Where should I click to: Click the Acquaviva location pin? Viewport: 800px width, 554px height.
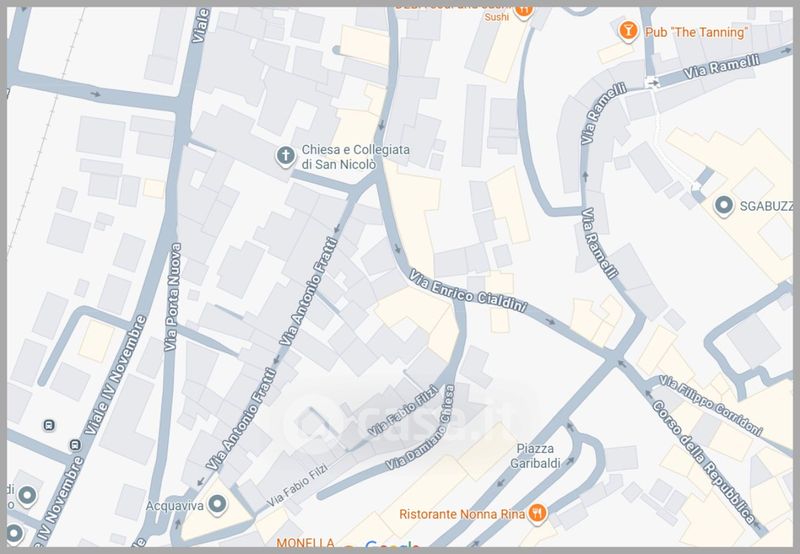click(216, 500)
